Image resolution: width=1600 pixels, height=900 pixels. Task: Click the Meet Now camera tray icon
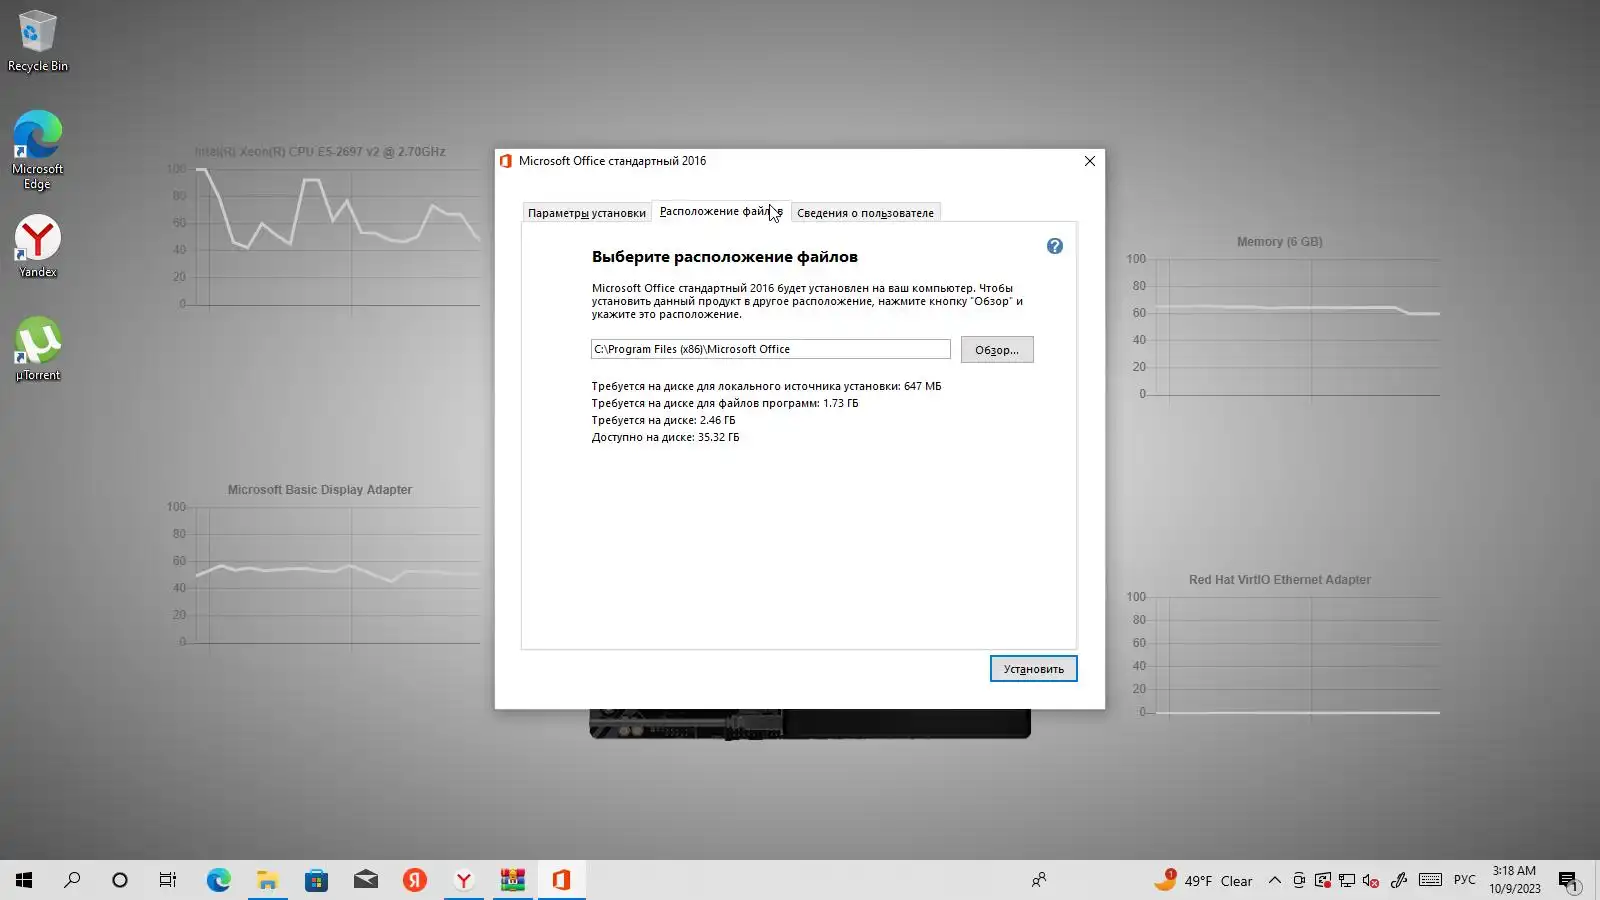click(1298, 880)
